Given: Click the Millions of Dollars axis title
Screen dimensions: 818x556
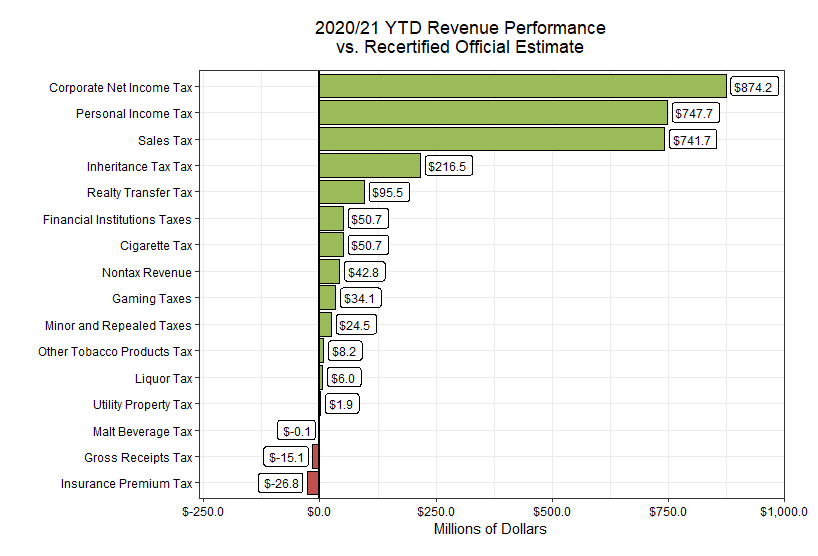Looking at the screenshot, I should (x=490, y=529).
